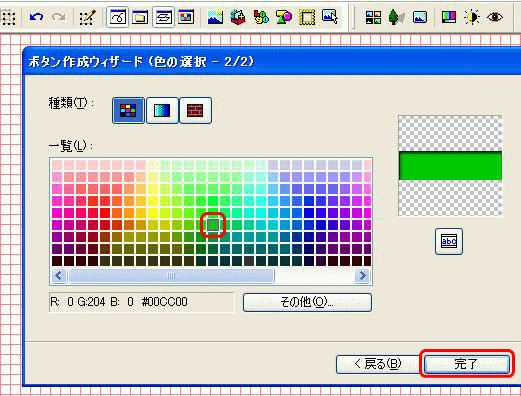The width and height of the screenshot is (521, 396).
Task: Click the grayed redo arrow icon
Action: point(58,17)
